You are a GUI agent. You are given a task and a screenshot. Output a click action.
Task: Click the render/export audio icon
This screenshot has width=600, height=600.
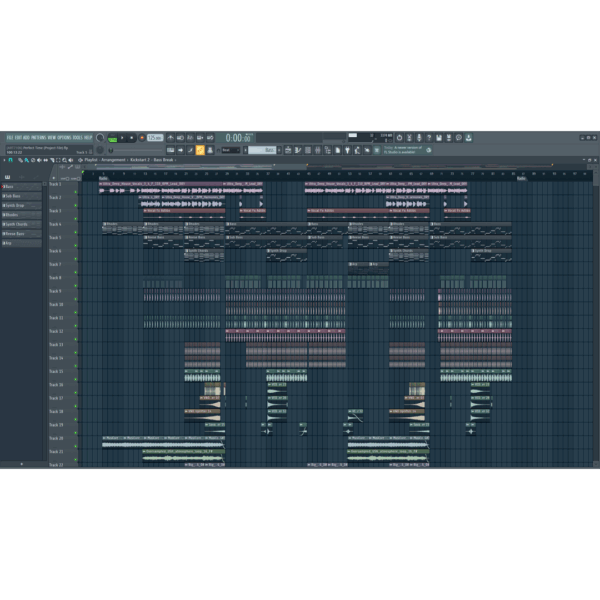(x=449, y=138)
